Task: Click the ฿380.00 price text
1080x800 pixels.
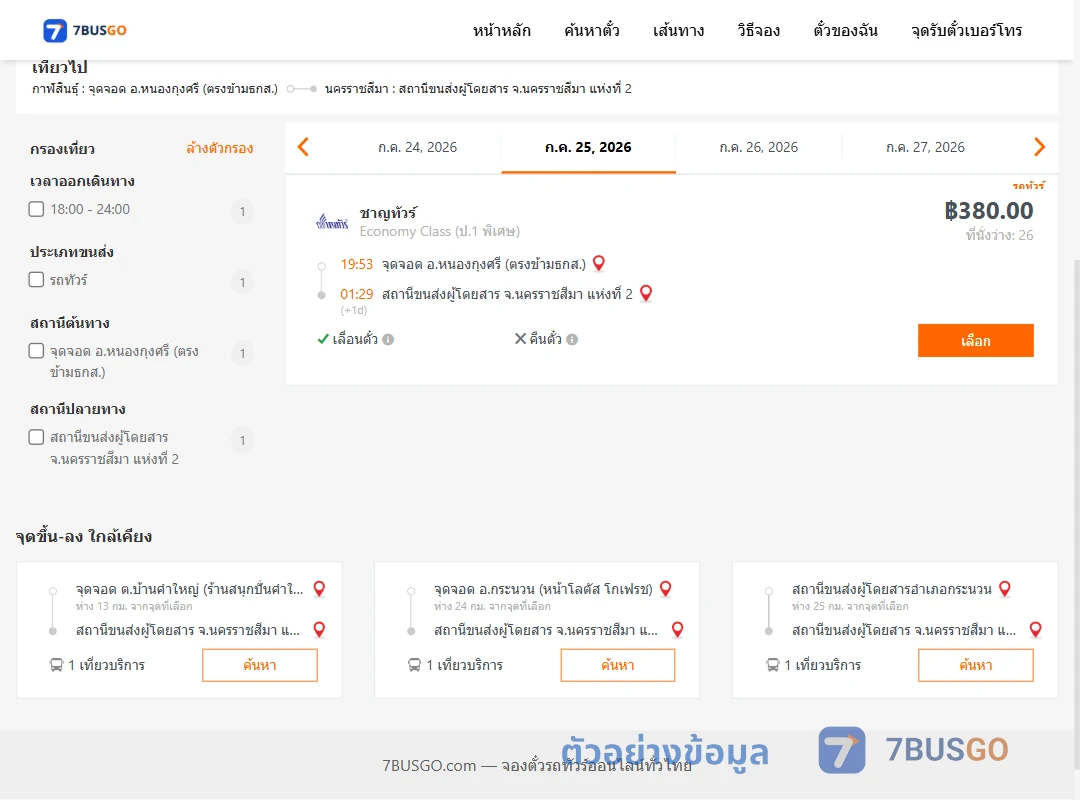Action: pos(988,211)
